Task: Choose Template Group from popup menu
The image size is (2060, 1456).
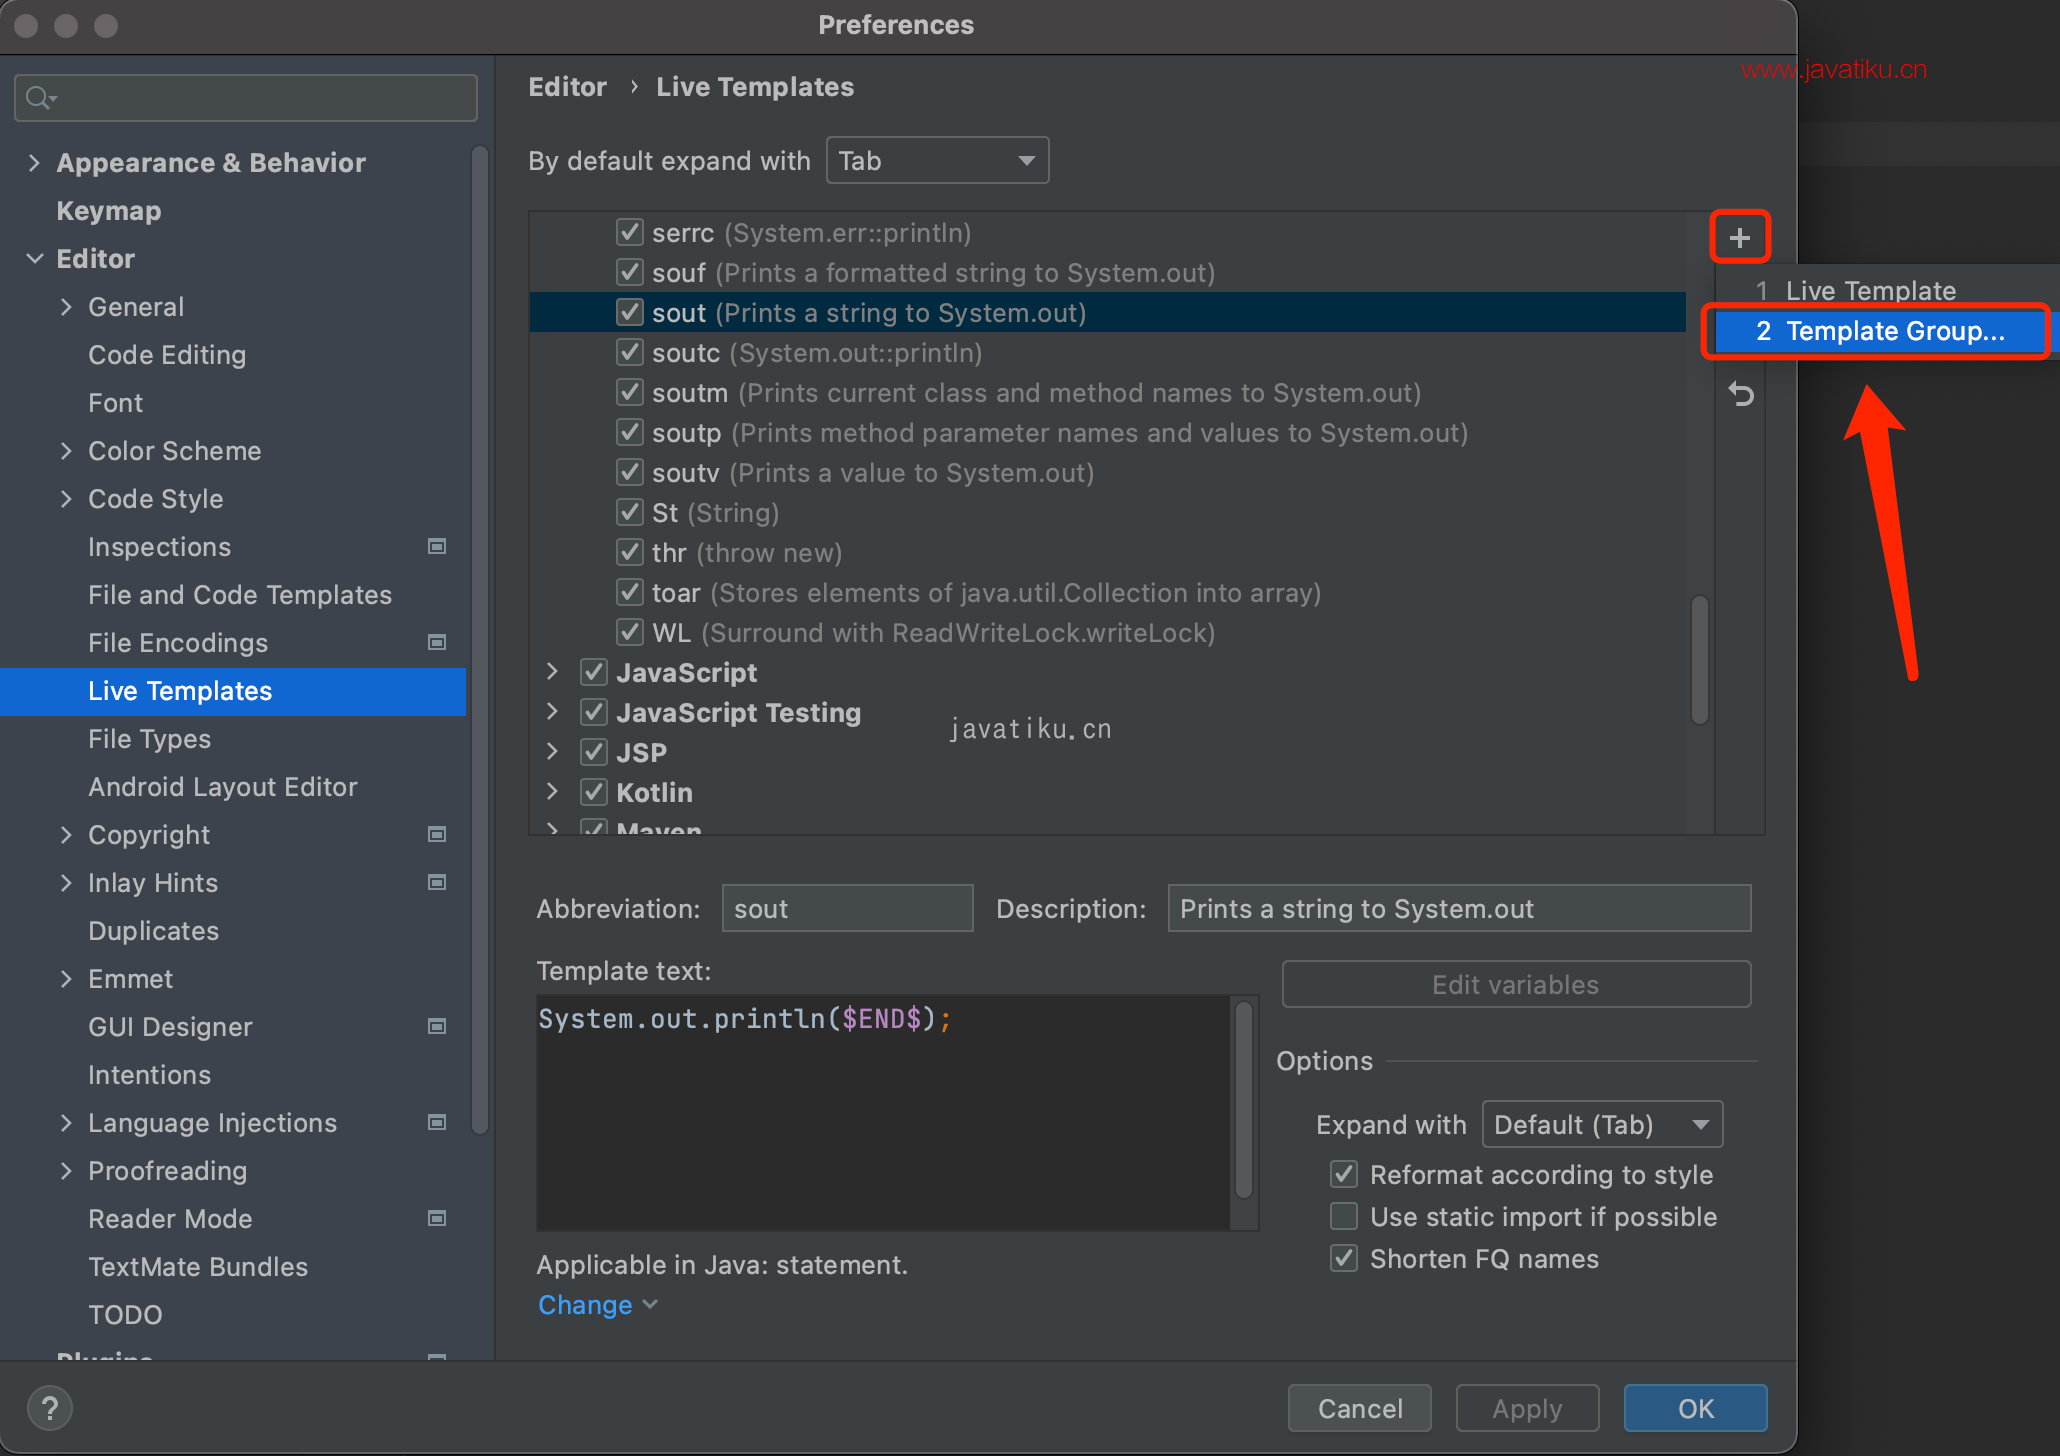Action: click(x=1880, y=331)
